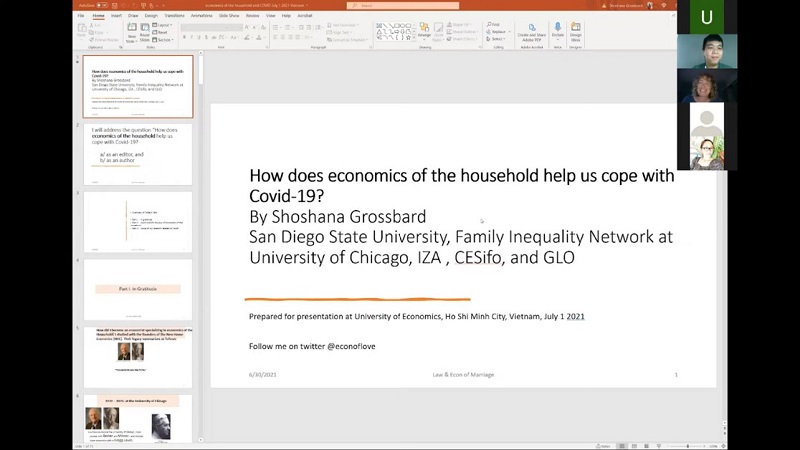Click the Increase Font Size icon
Image resolution: width=800 pixels, height=450 pixels.
[247, 27]
